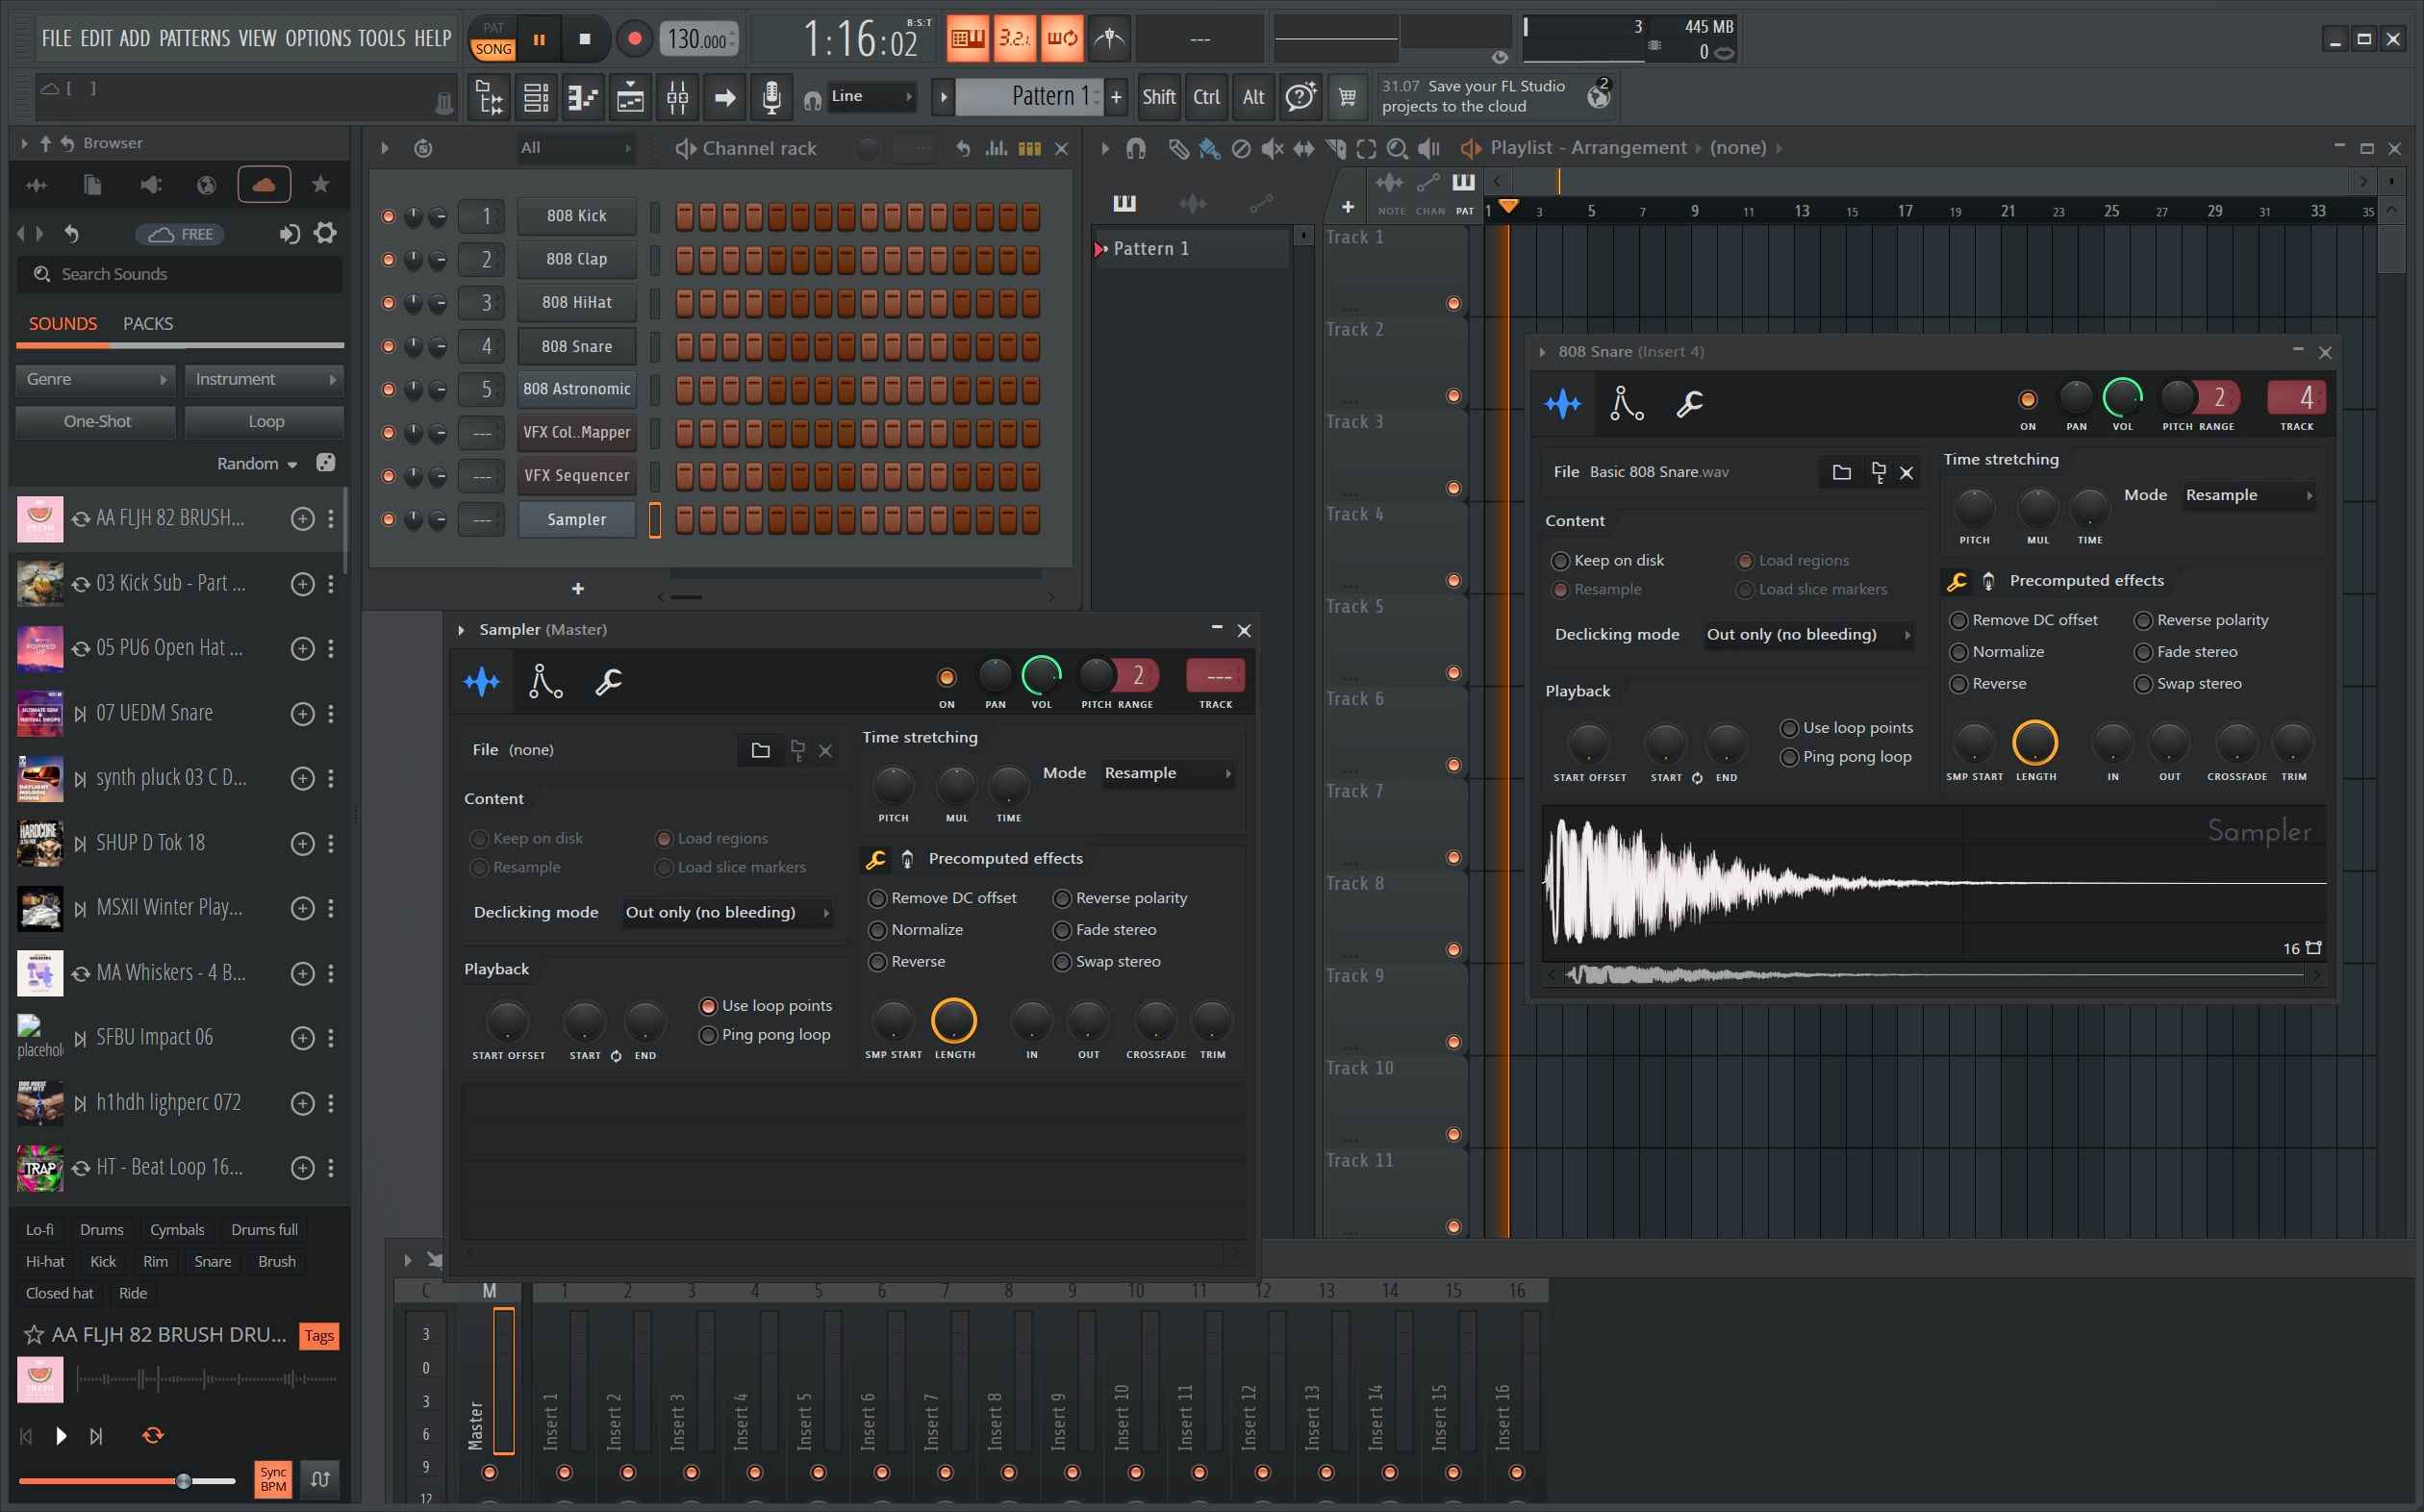Screen dimensions: 2424x1512
Task: Enable Ping pong loop in Sampler (Master)
Action: pyautogui.click(x=708, y=1035)
